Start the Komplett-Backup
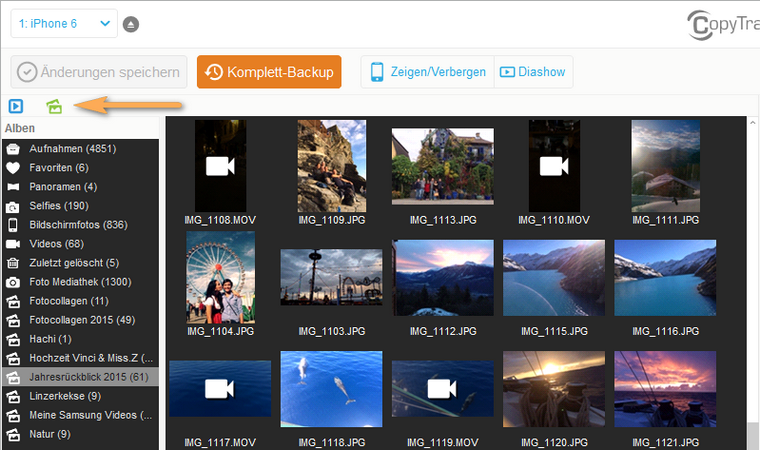Screen dimensions: 760x450 click(x=269, y=72)
